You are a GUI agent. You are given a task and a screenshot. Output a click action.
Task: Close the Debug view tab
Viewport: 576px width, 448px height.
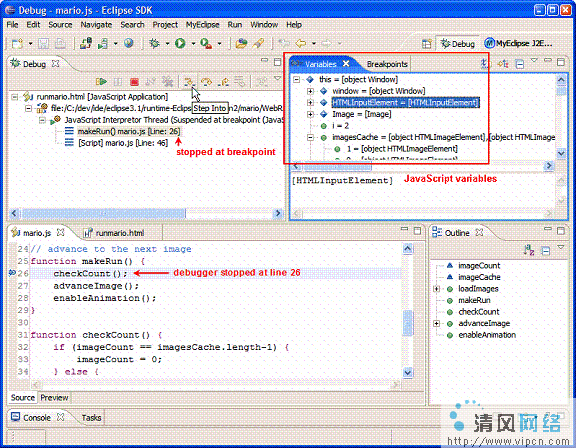(x=55, y=64)
